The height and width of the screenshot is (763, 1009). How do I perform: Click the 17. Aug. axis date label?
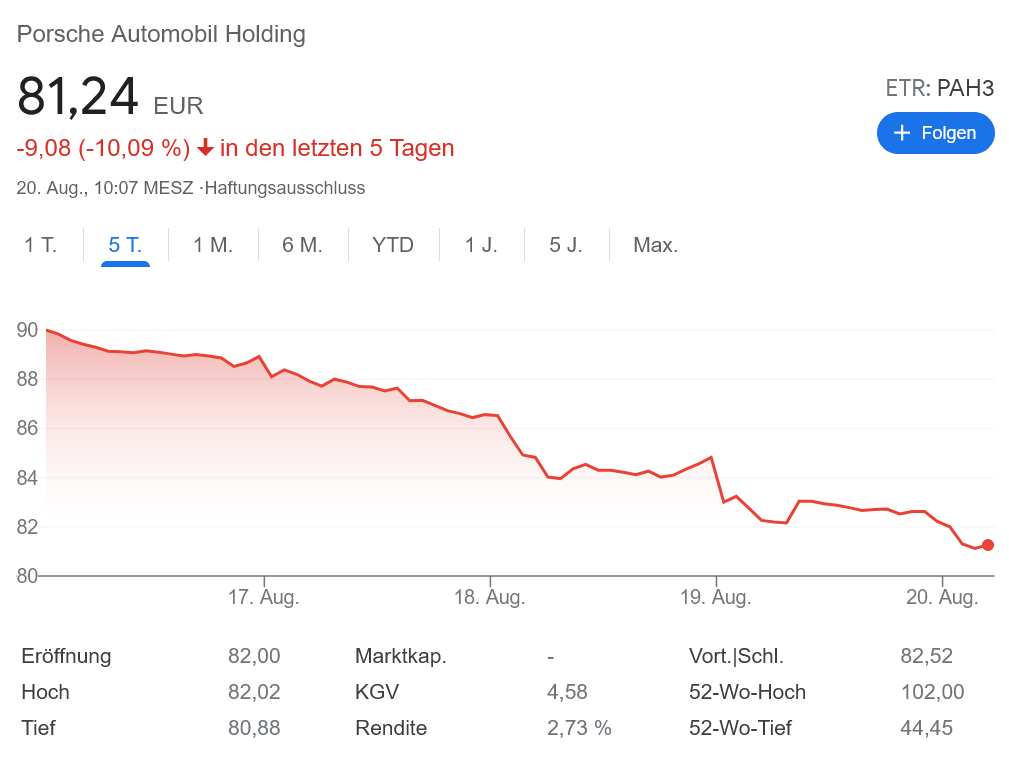pyautogui.click(x=264, y=598)
